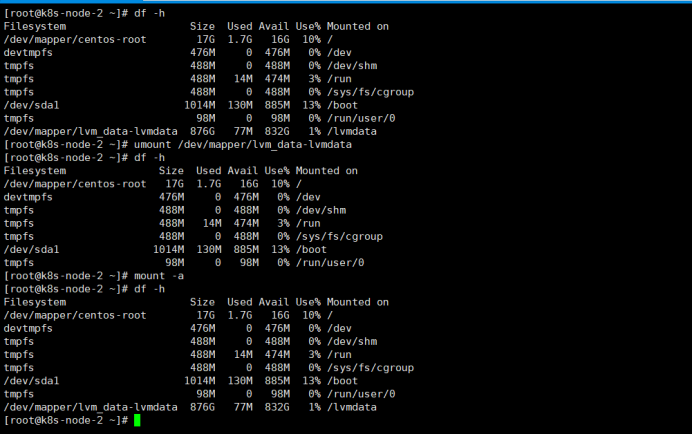
Task: Click /dev/sda1 filesystem name in output after umount
Action: pyautogui.click(x=31, y=249)
